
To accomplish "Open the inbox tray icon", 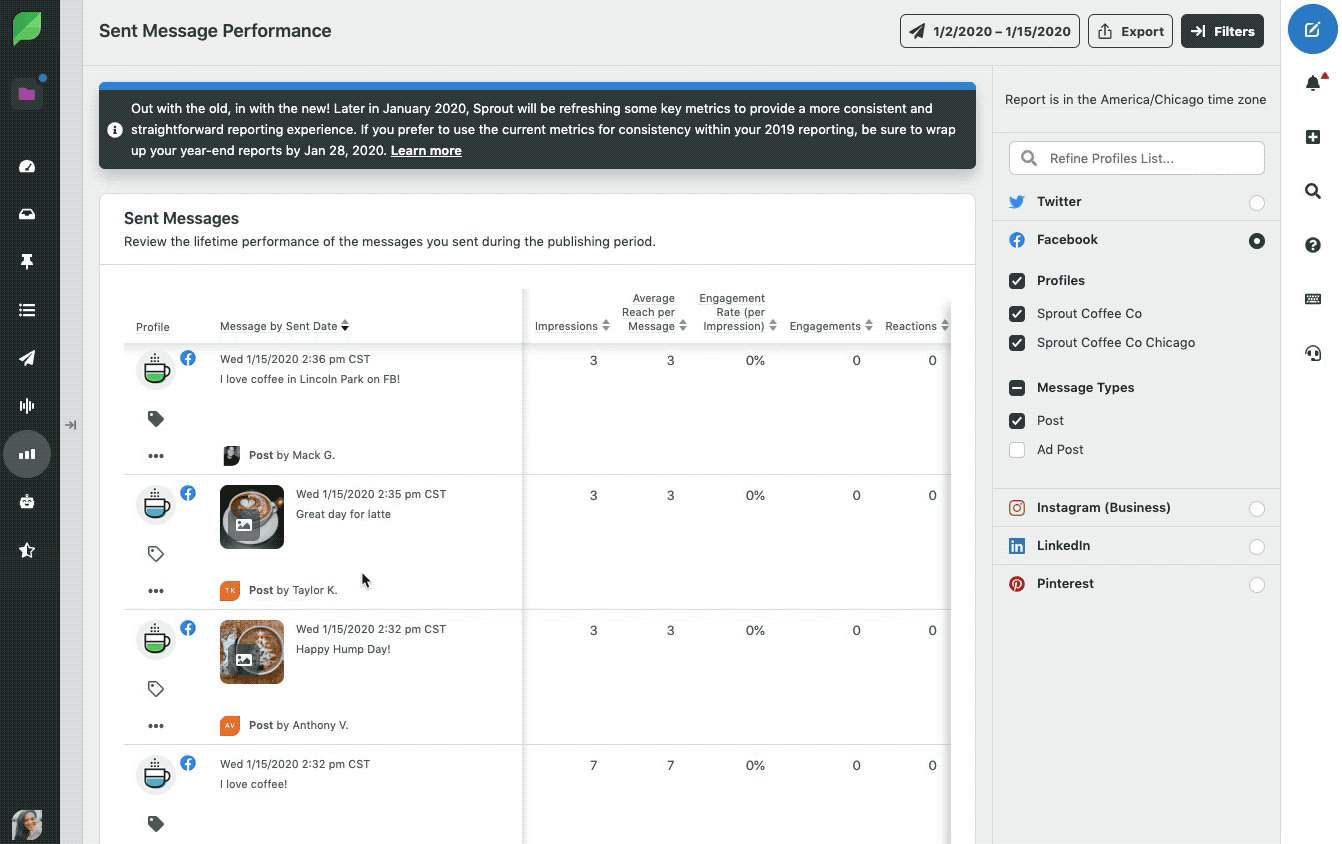I will (27, 214).
